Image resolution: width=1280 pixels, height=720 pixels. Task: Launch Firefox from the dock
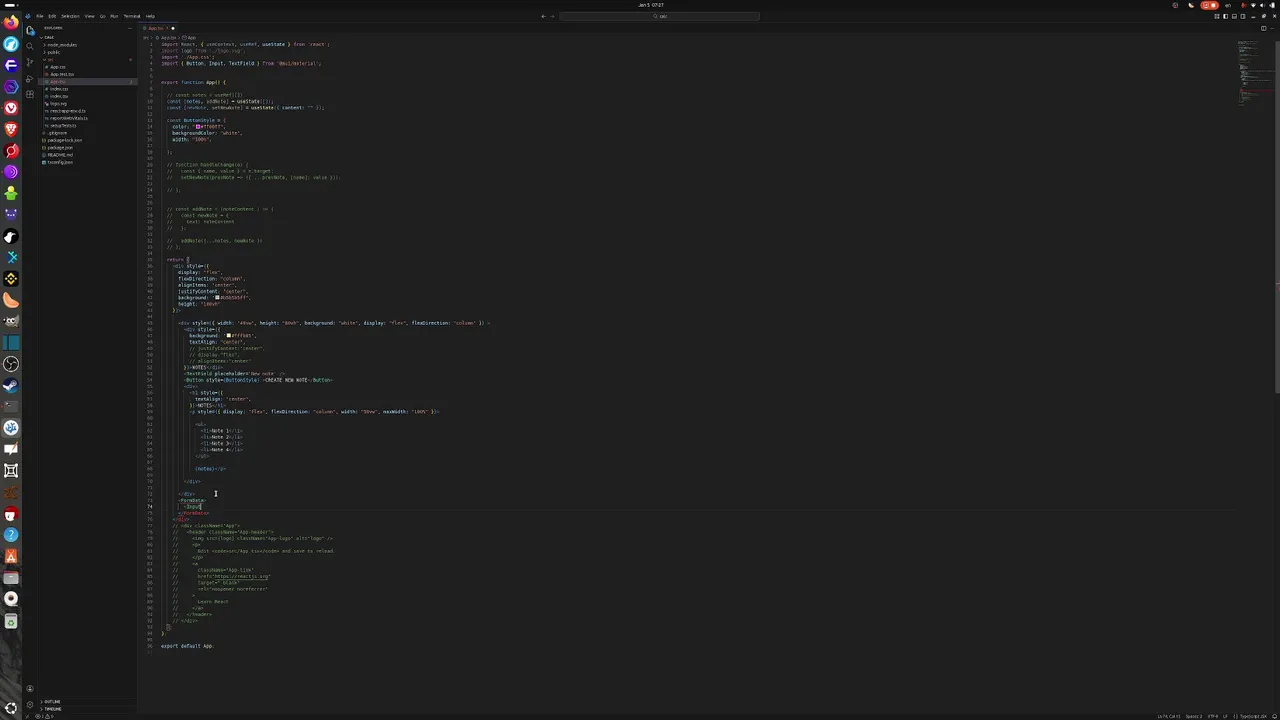(x=11, y=23)
